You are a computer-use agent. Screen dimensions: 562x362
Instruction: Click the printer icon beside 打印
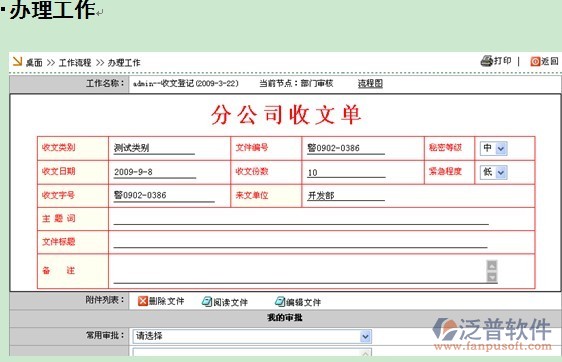point(486,61)
